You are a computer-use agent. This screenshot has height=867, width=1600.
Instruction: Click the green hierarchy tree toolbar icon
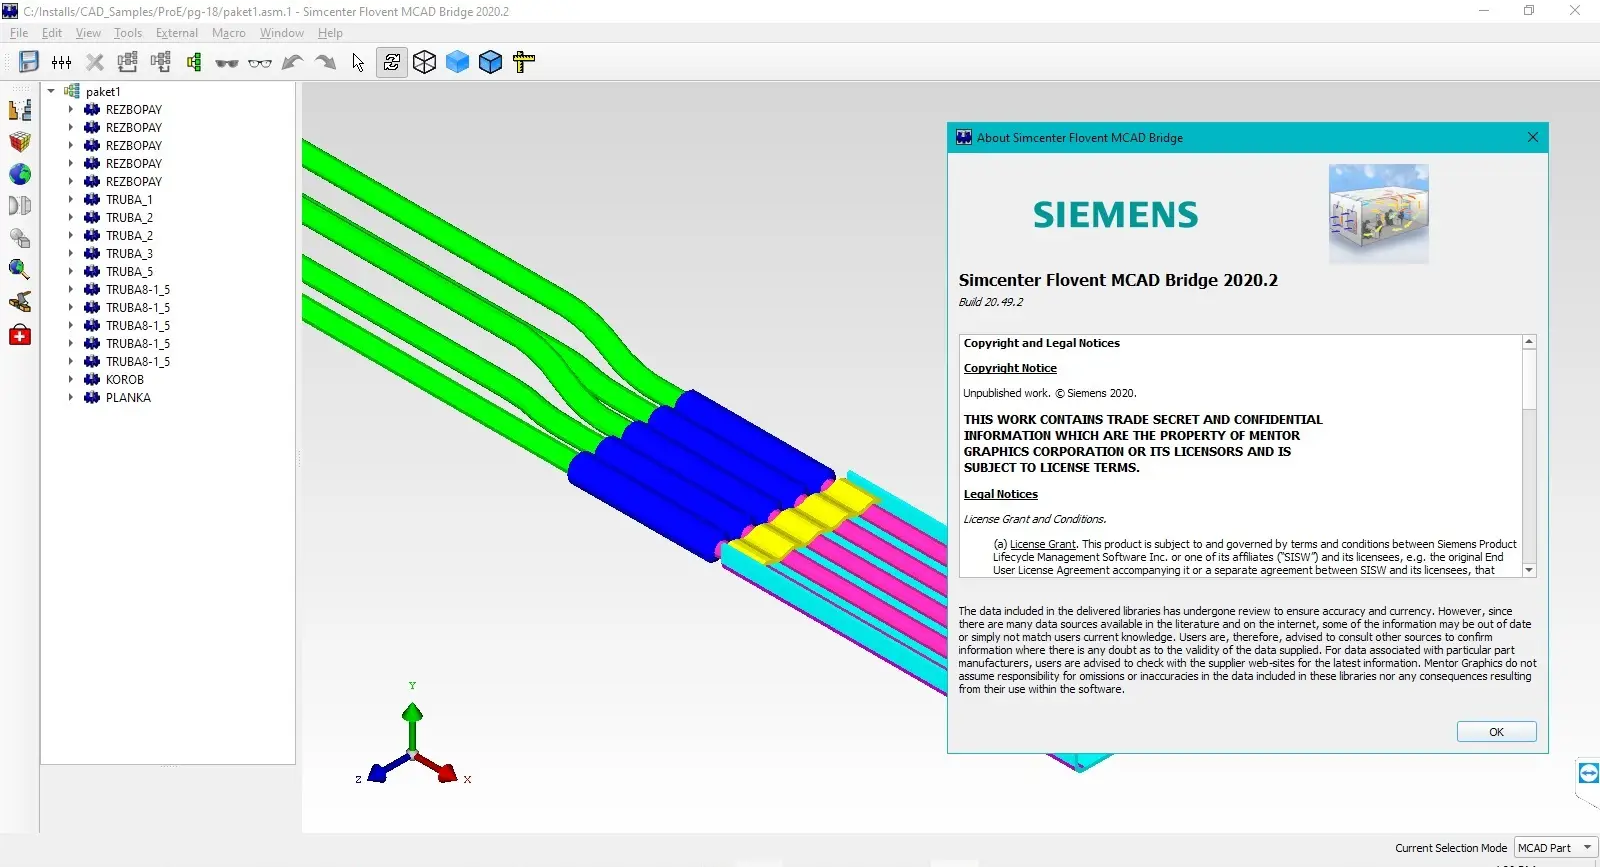coord(194,62)
